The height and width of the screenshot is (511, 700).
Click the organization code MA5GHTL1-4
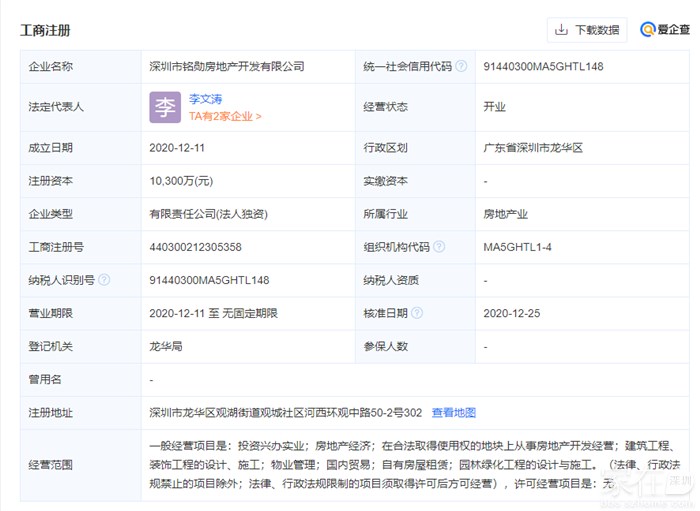tap(517, 247)
